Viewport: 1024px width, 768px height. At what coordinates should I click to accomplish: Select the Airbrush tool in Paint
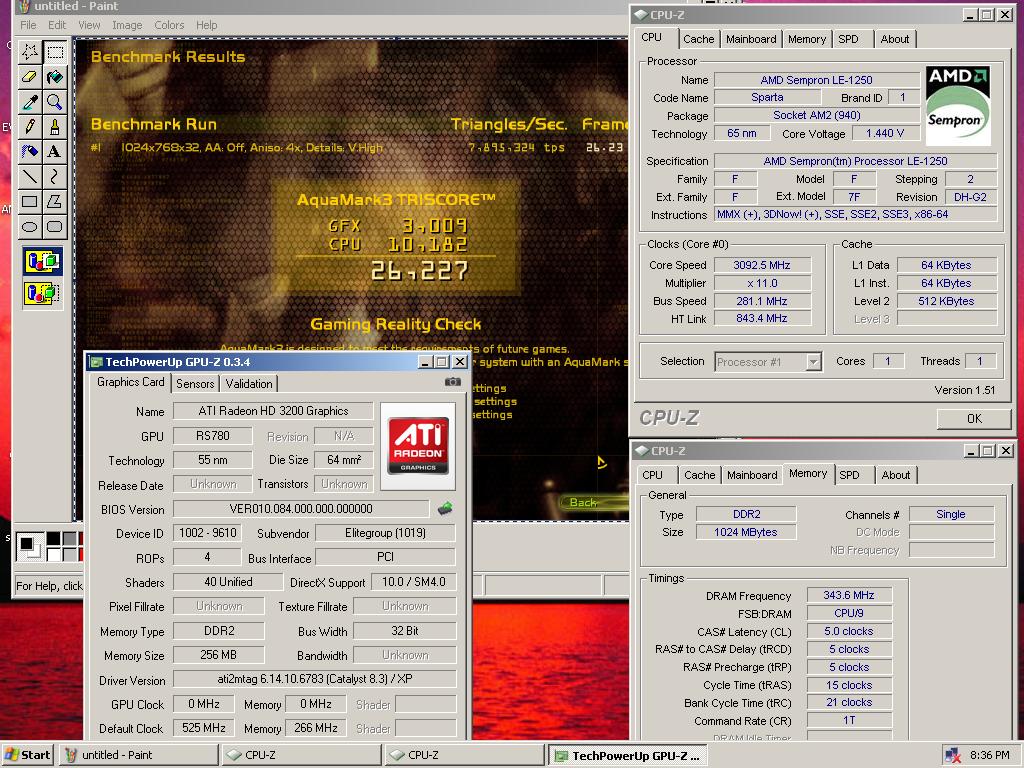point(30,151)
